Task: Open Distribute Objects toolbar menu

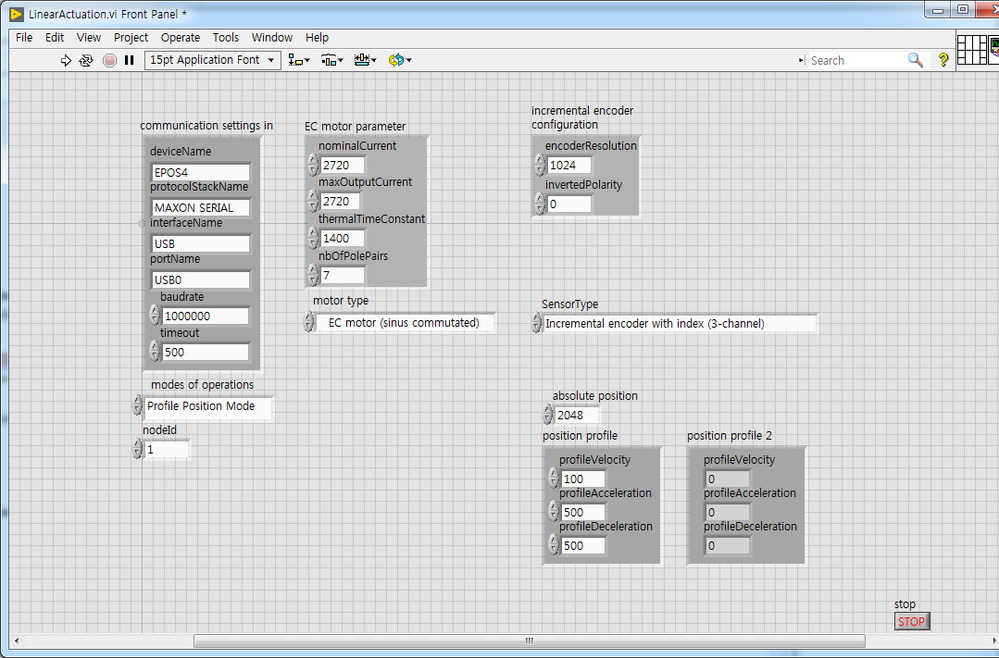Action: point(330,60)
